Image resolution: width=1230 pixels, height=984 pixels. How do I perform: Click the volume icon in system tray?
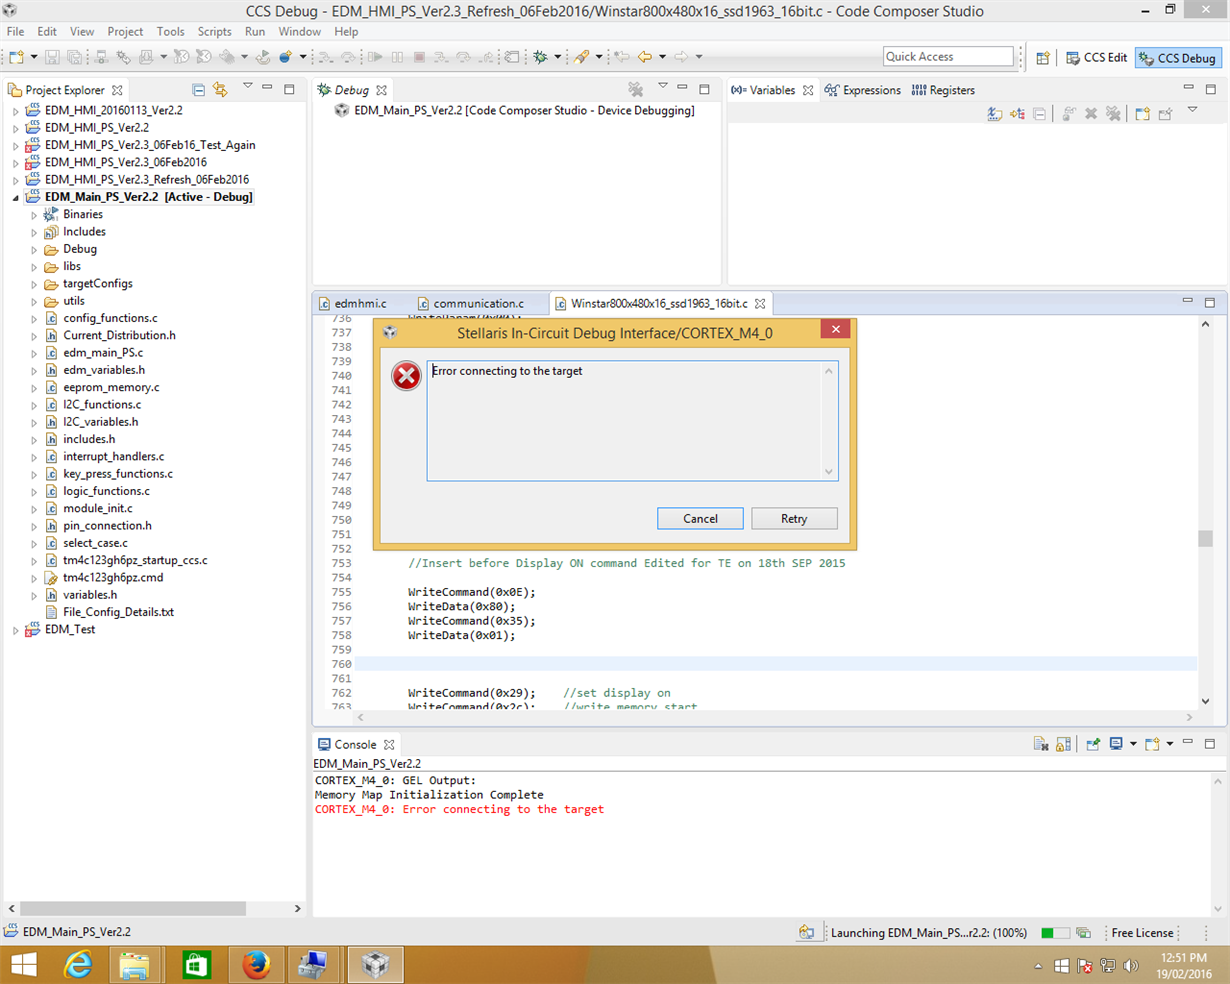1131,966
